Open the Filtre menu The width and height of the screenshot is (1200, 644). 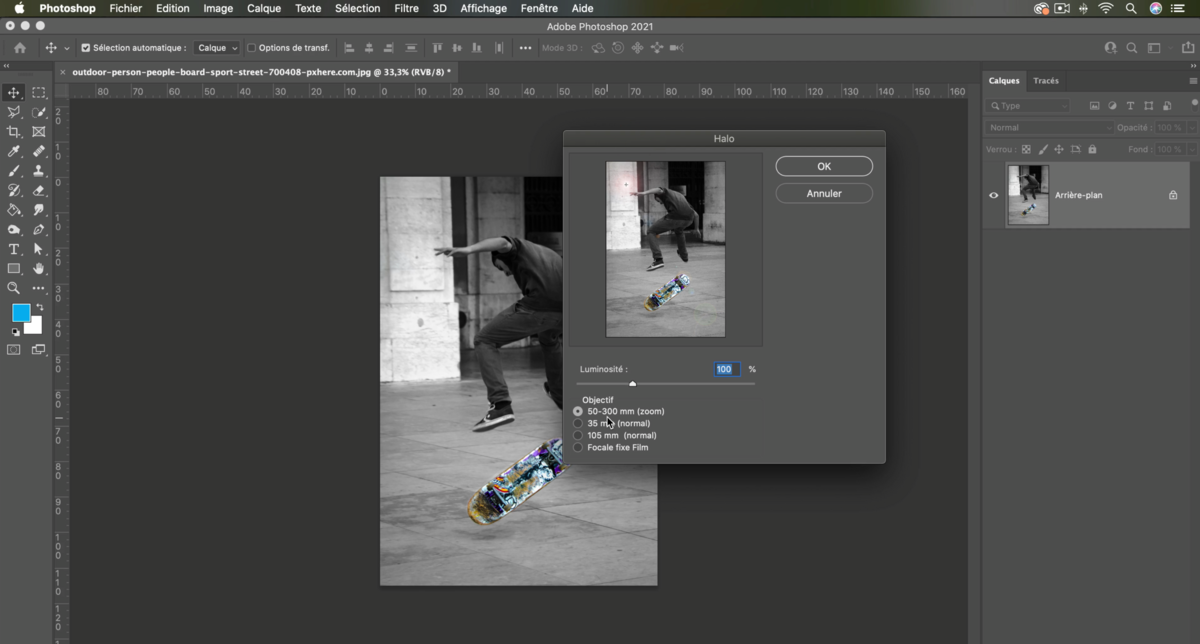tap(406, 8)
